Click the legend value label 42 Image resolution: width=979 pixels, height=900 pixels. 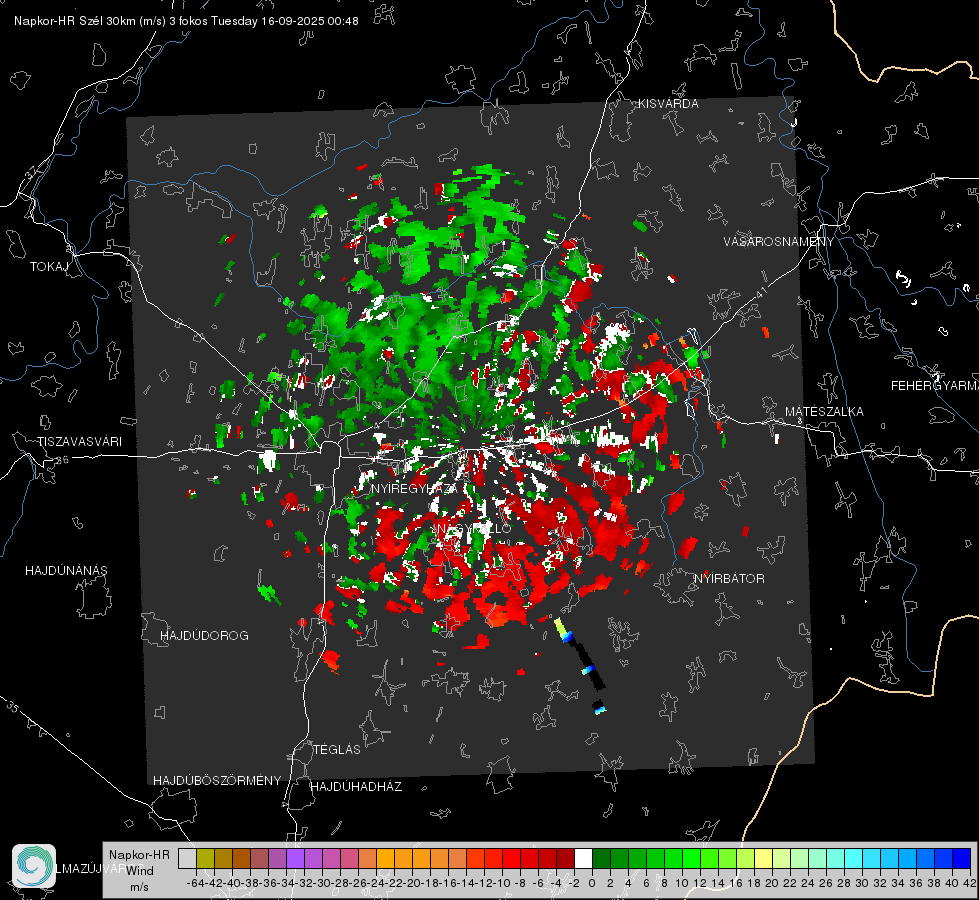tap(969, 883)
